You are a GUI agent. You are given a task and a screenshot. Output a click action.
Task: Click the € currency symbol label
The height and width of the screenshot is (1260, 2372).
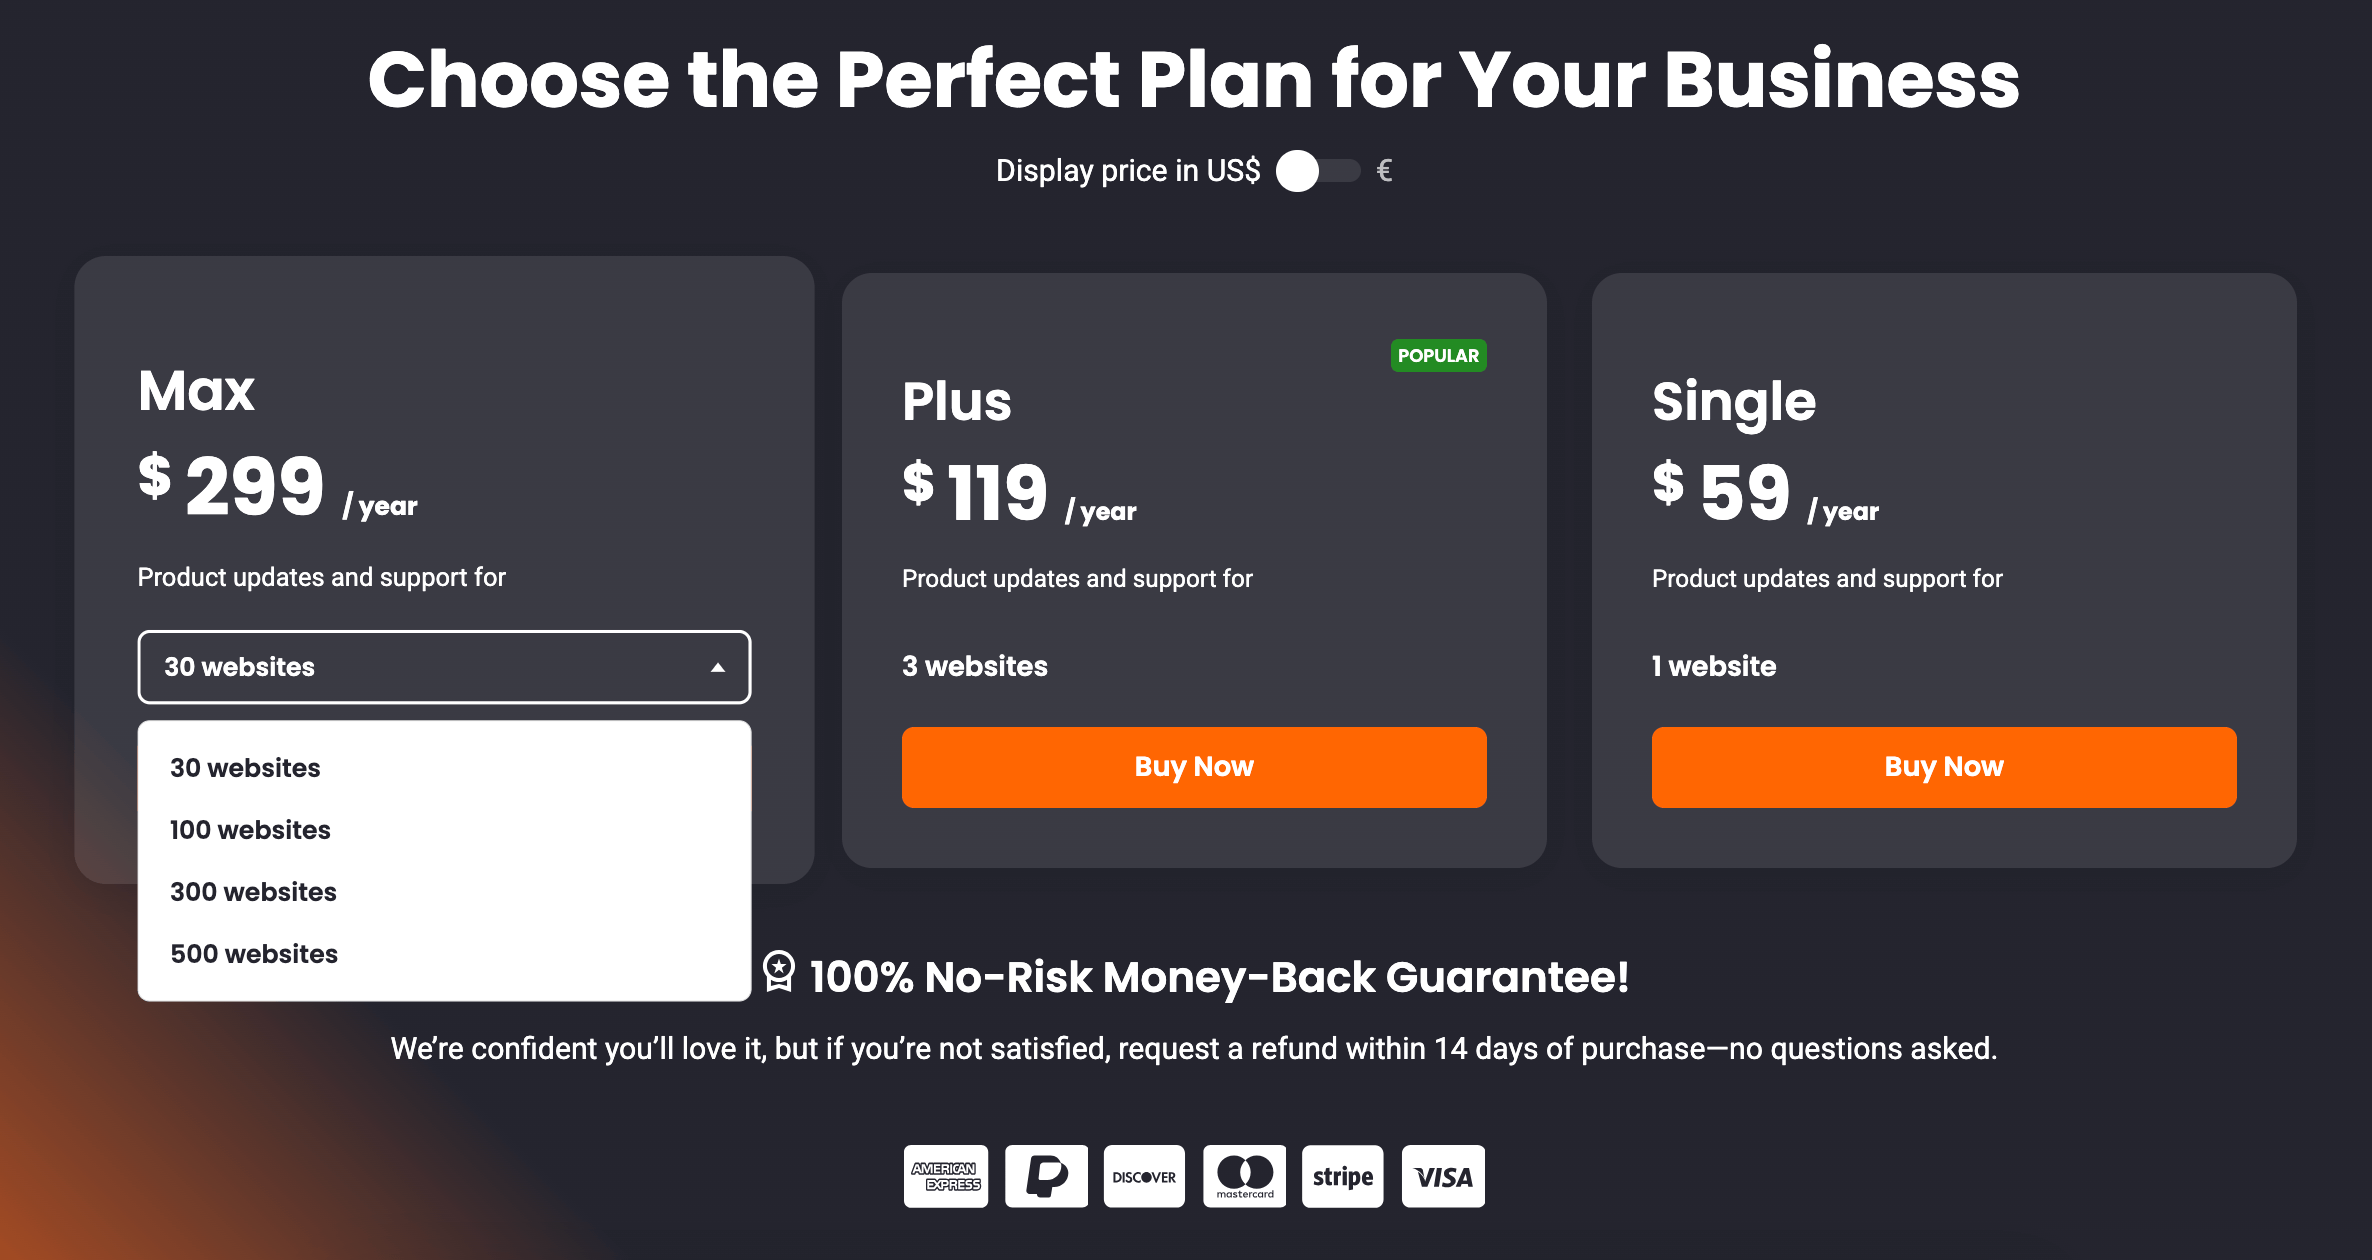coord(1384,171)
